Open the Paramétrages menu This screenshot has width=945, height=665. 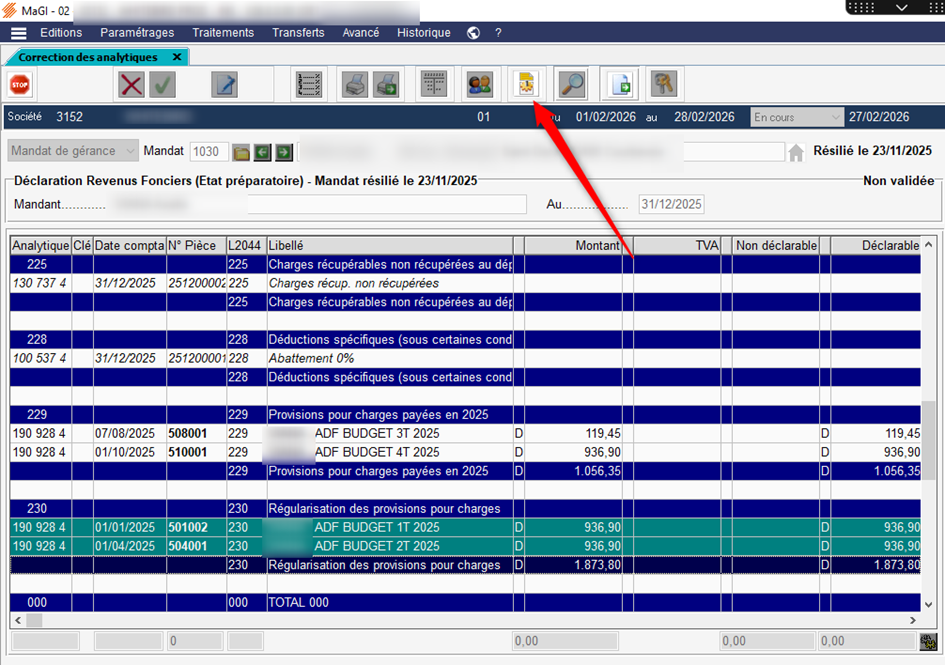(136, 33)
